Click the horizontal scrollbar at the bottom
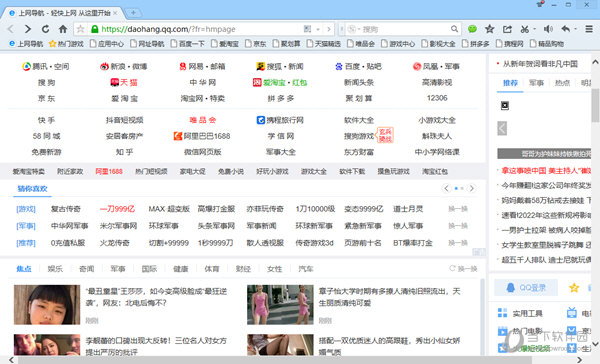 pyautogui.click(x=275, y=360)
